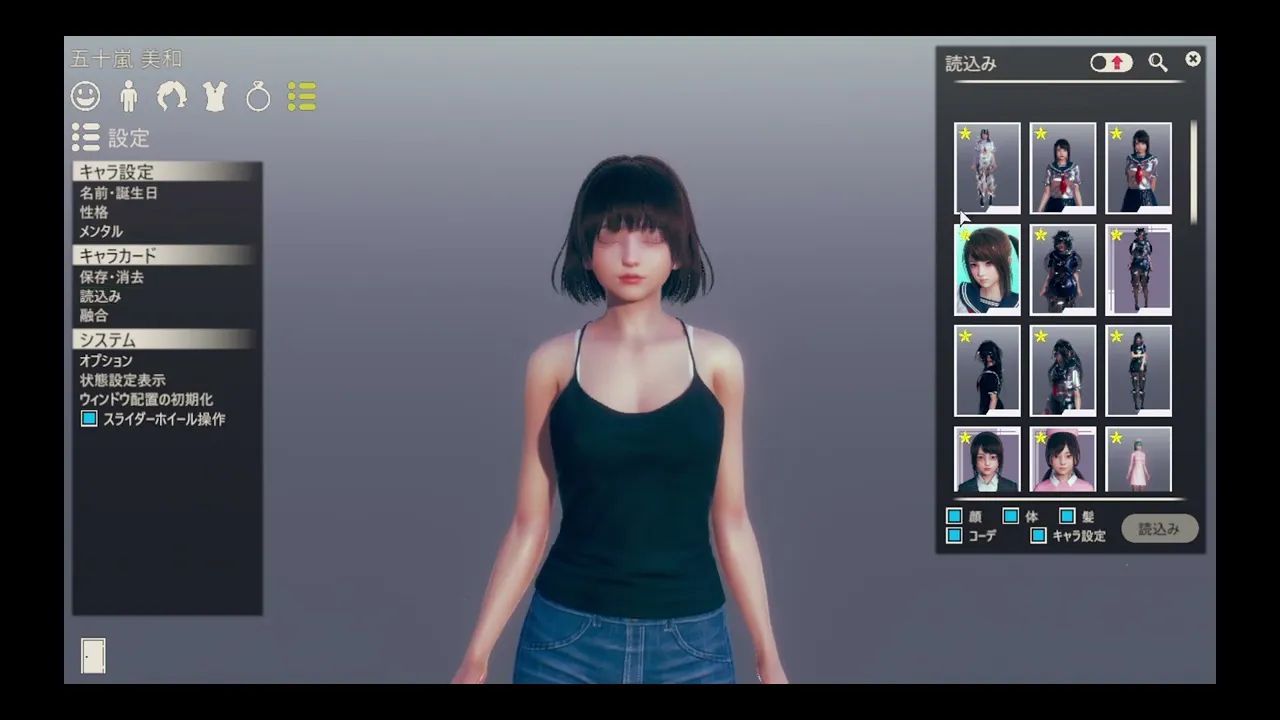Viewport: 1280px width, 720px height.
Task: Open 保存・消去 menu item
Action: pyautogui.click(x=112, y=277)
